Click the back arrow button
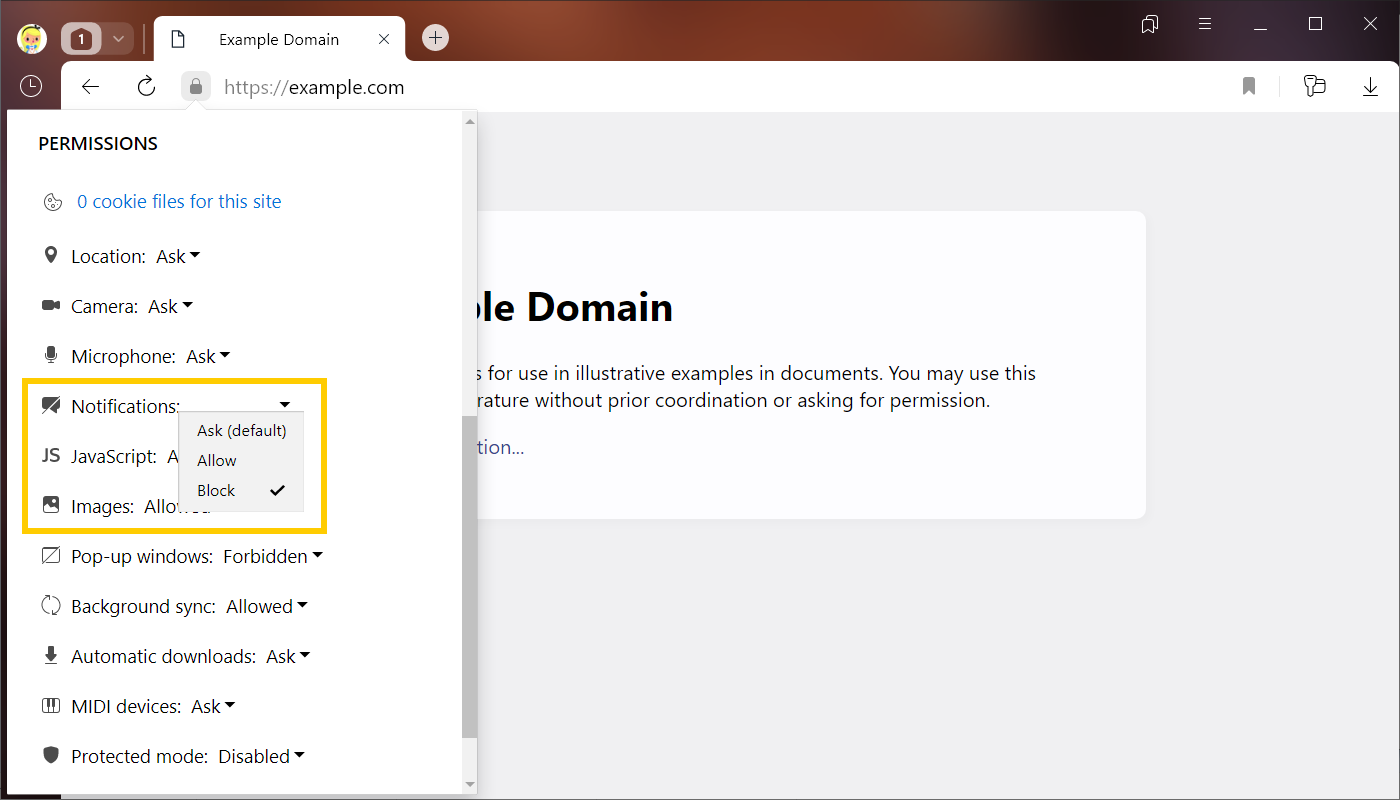This screenshot has height=800, width=1400. click(91, 87)
